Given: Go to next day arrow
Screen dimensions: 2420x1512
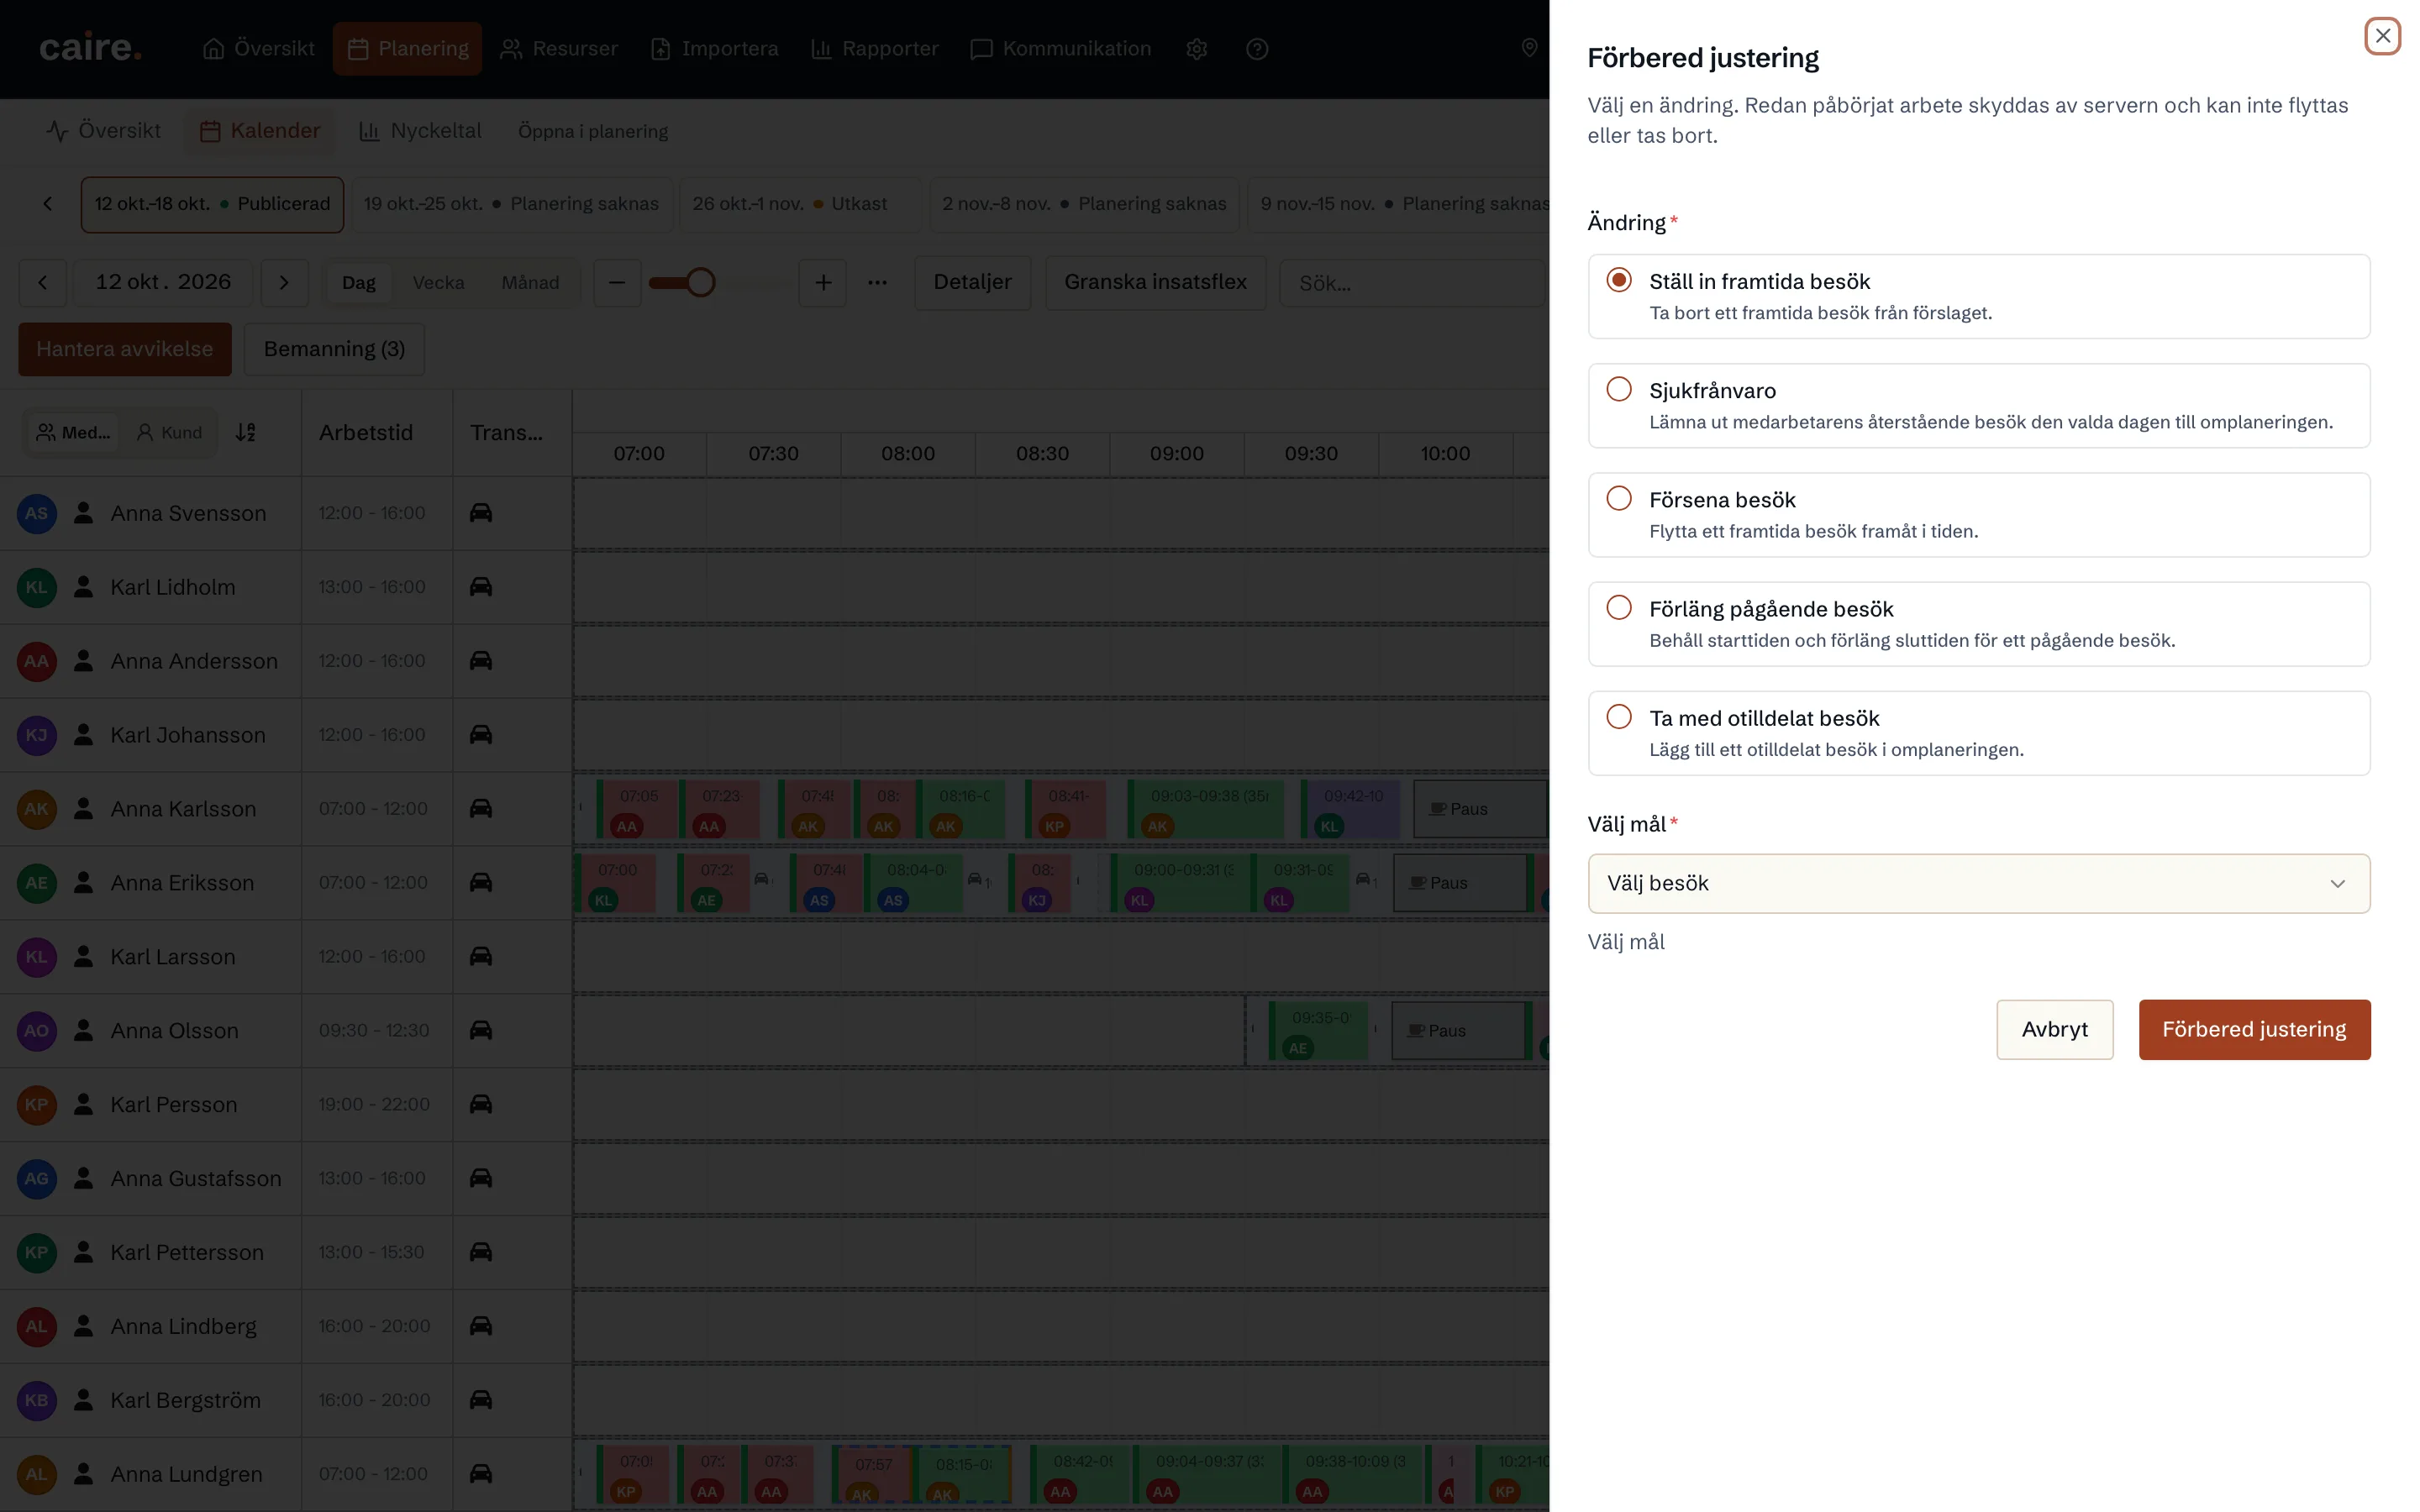Looking at the screenshot, I should tap(284, 283).
